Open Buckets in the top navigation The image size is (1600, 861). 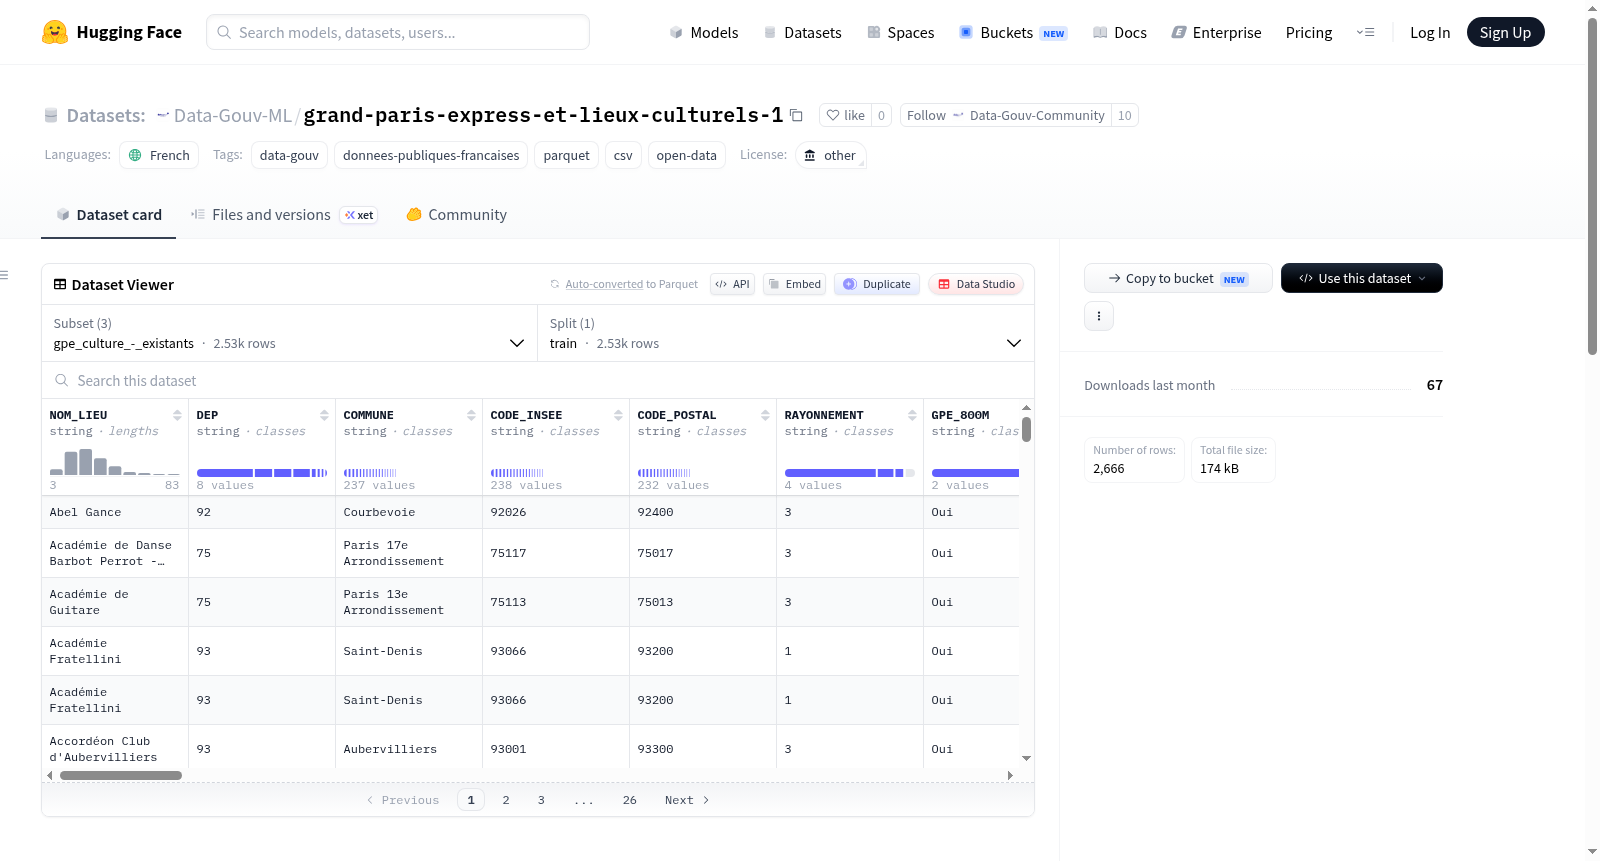(1014, 32)
